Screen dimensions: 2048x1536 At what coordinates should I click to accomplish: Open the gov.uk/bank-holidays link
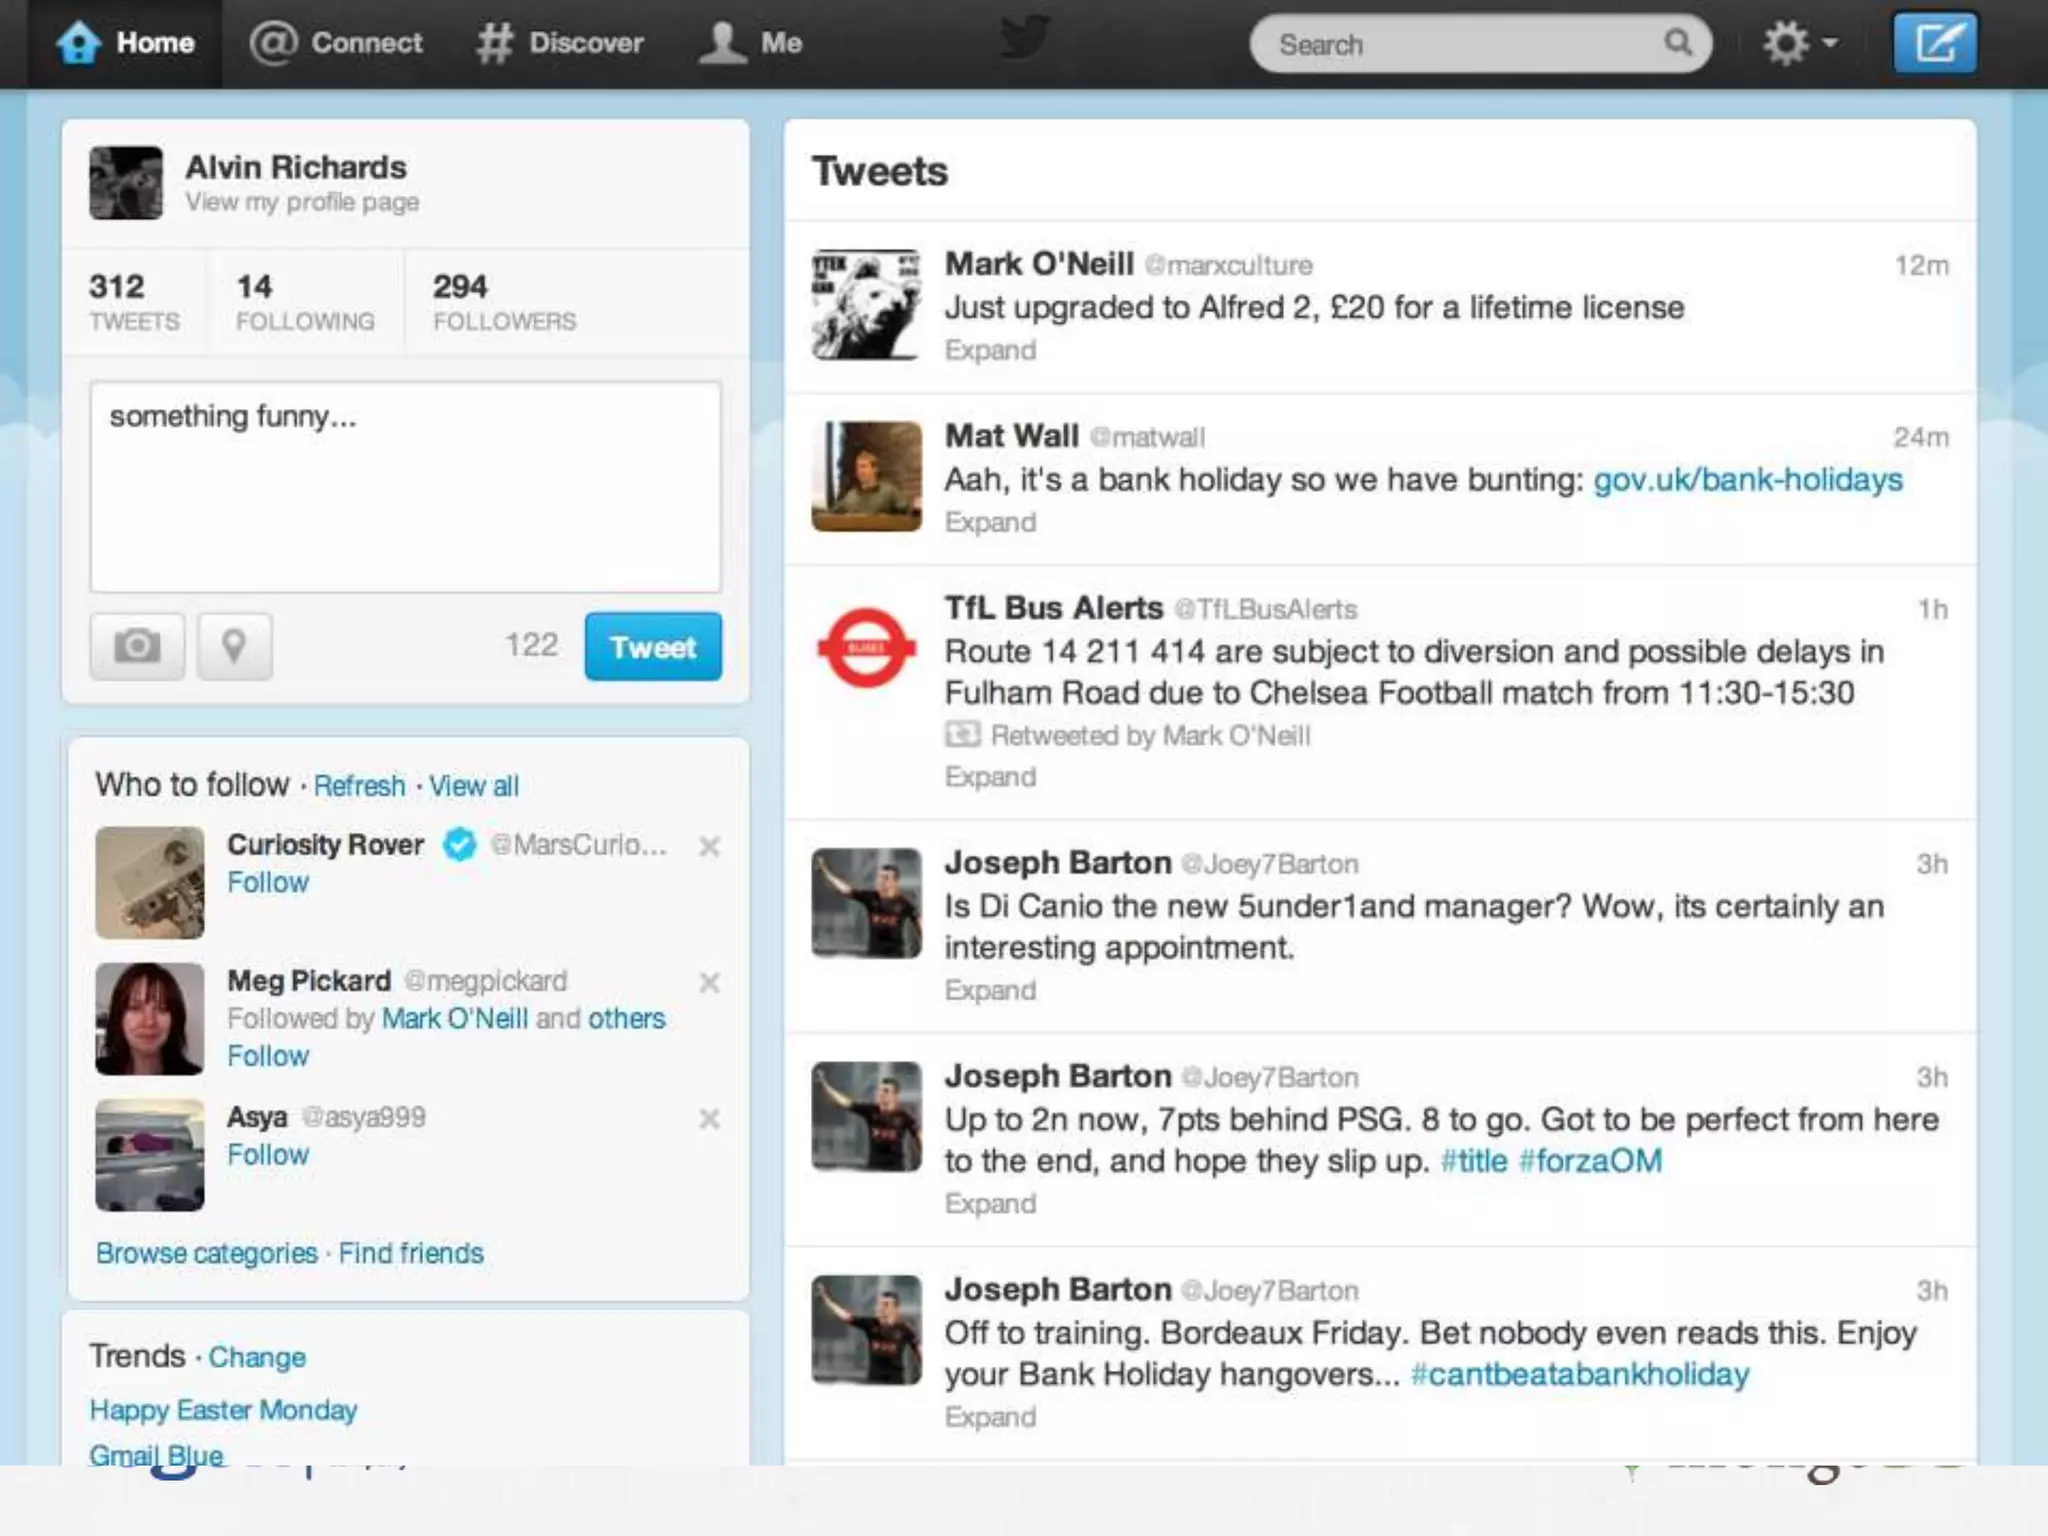tap(1747, 480)
